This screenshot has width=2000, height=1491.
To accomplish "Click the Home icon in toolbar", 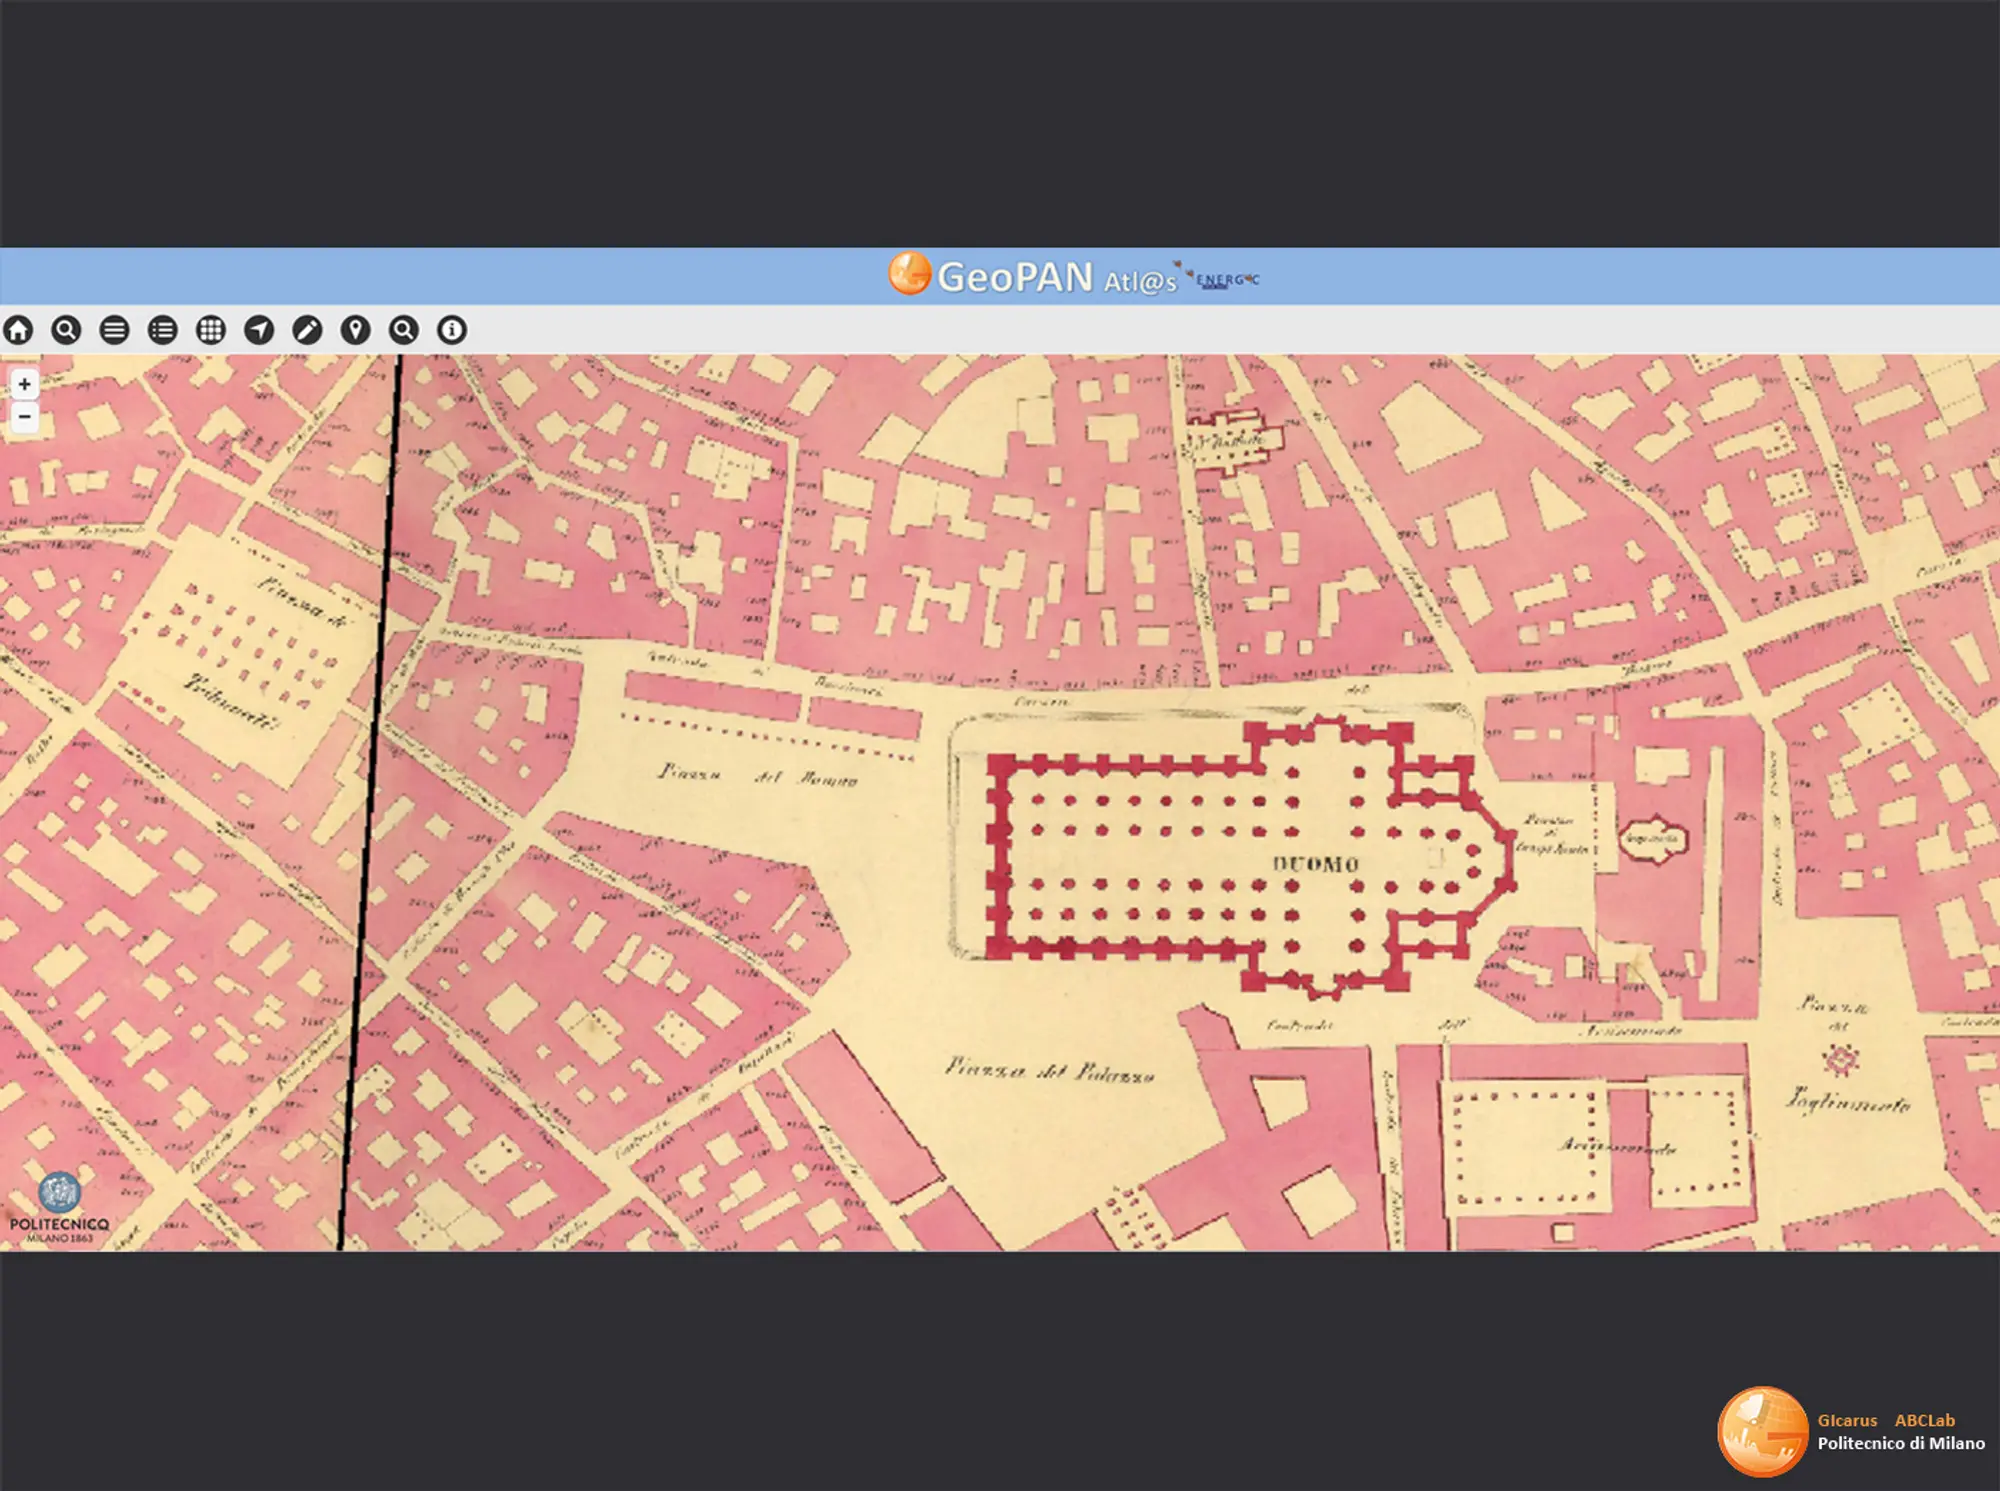I will 19,330.
